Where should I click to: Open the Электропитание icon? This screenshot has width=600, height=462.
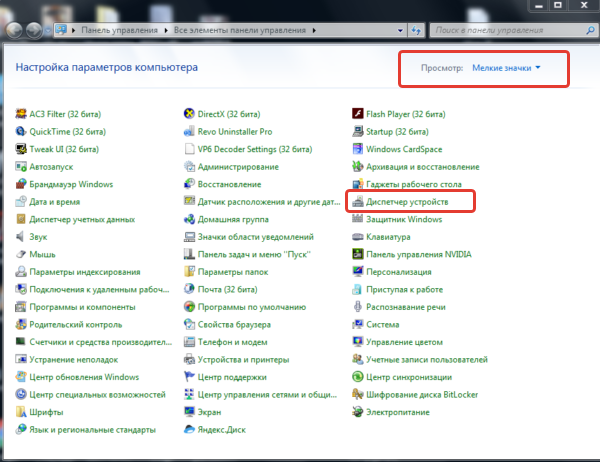pyautogui.click(x=358, y=412)
